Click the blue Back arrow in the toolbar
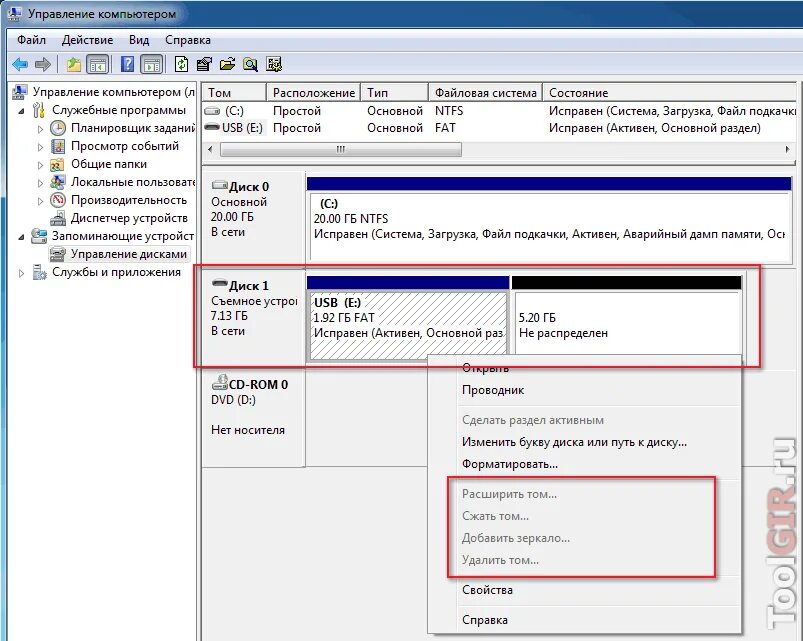The height and width of the screenshot is (641, 803). click(x=20, y=65)
